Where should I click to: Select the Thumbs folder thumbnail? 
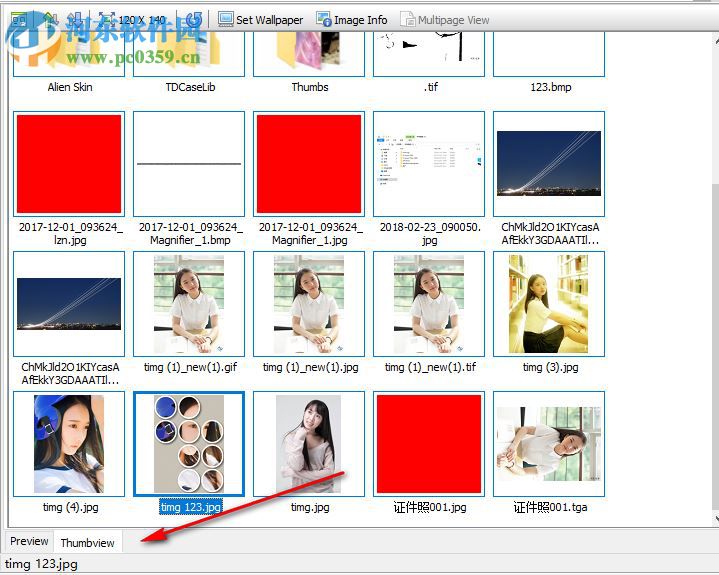pyautogui.click(x=309, y=54)
